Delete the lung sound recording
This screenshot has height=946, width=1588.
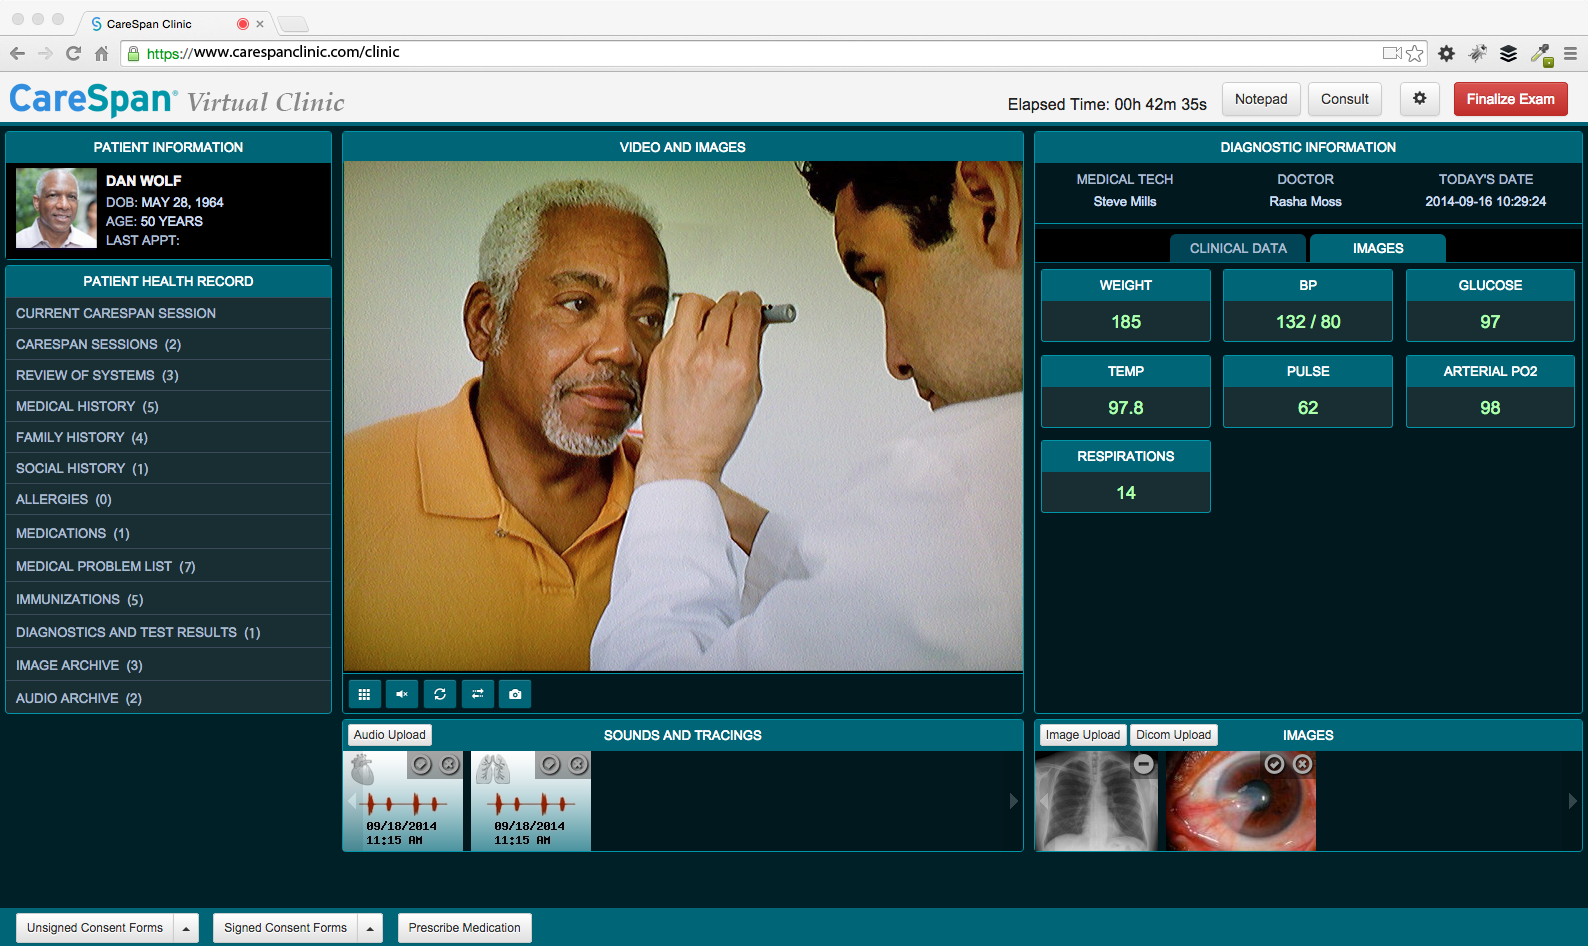tap(578, 765)
